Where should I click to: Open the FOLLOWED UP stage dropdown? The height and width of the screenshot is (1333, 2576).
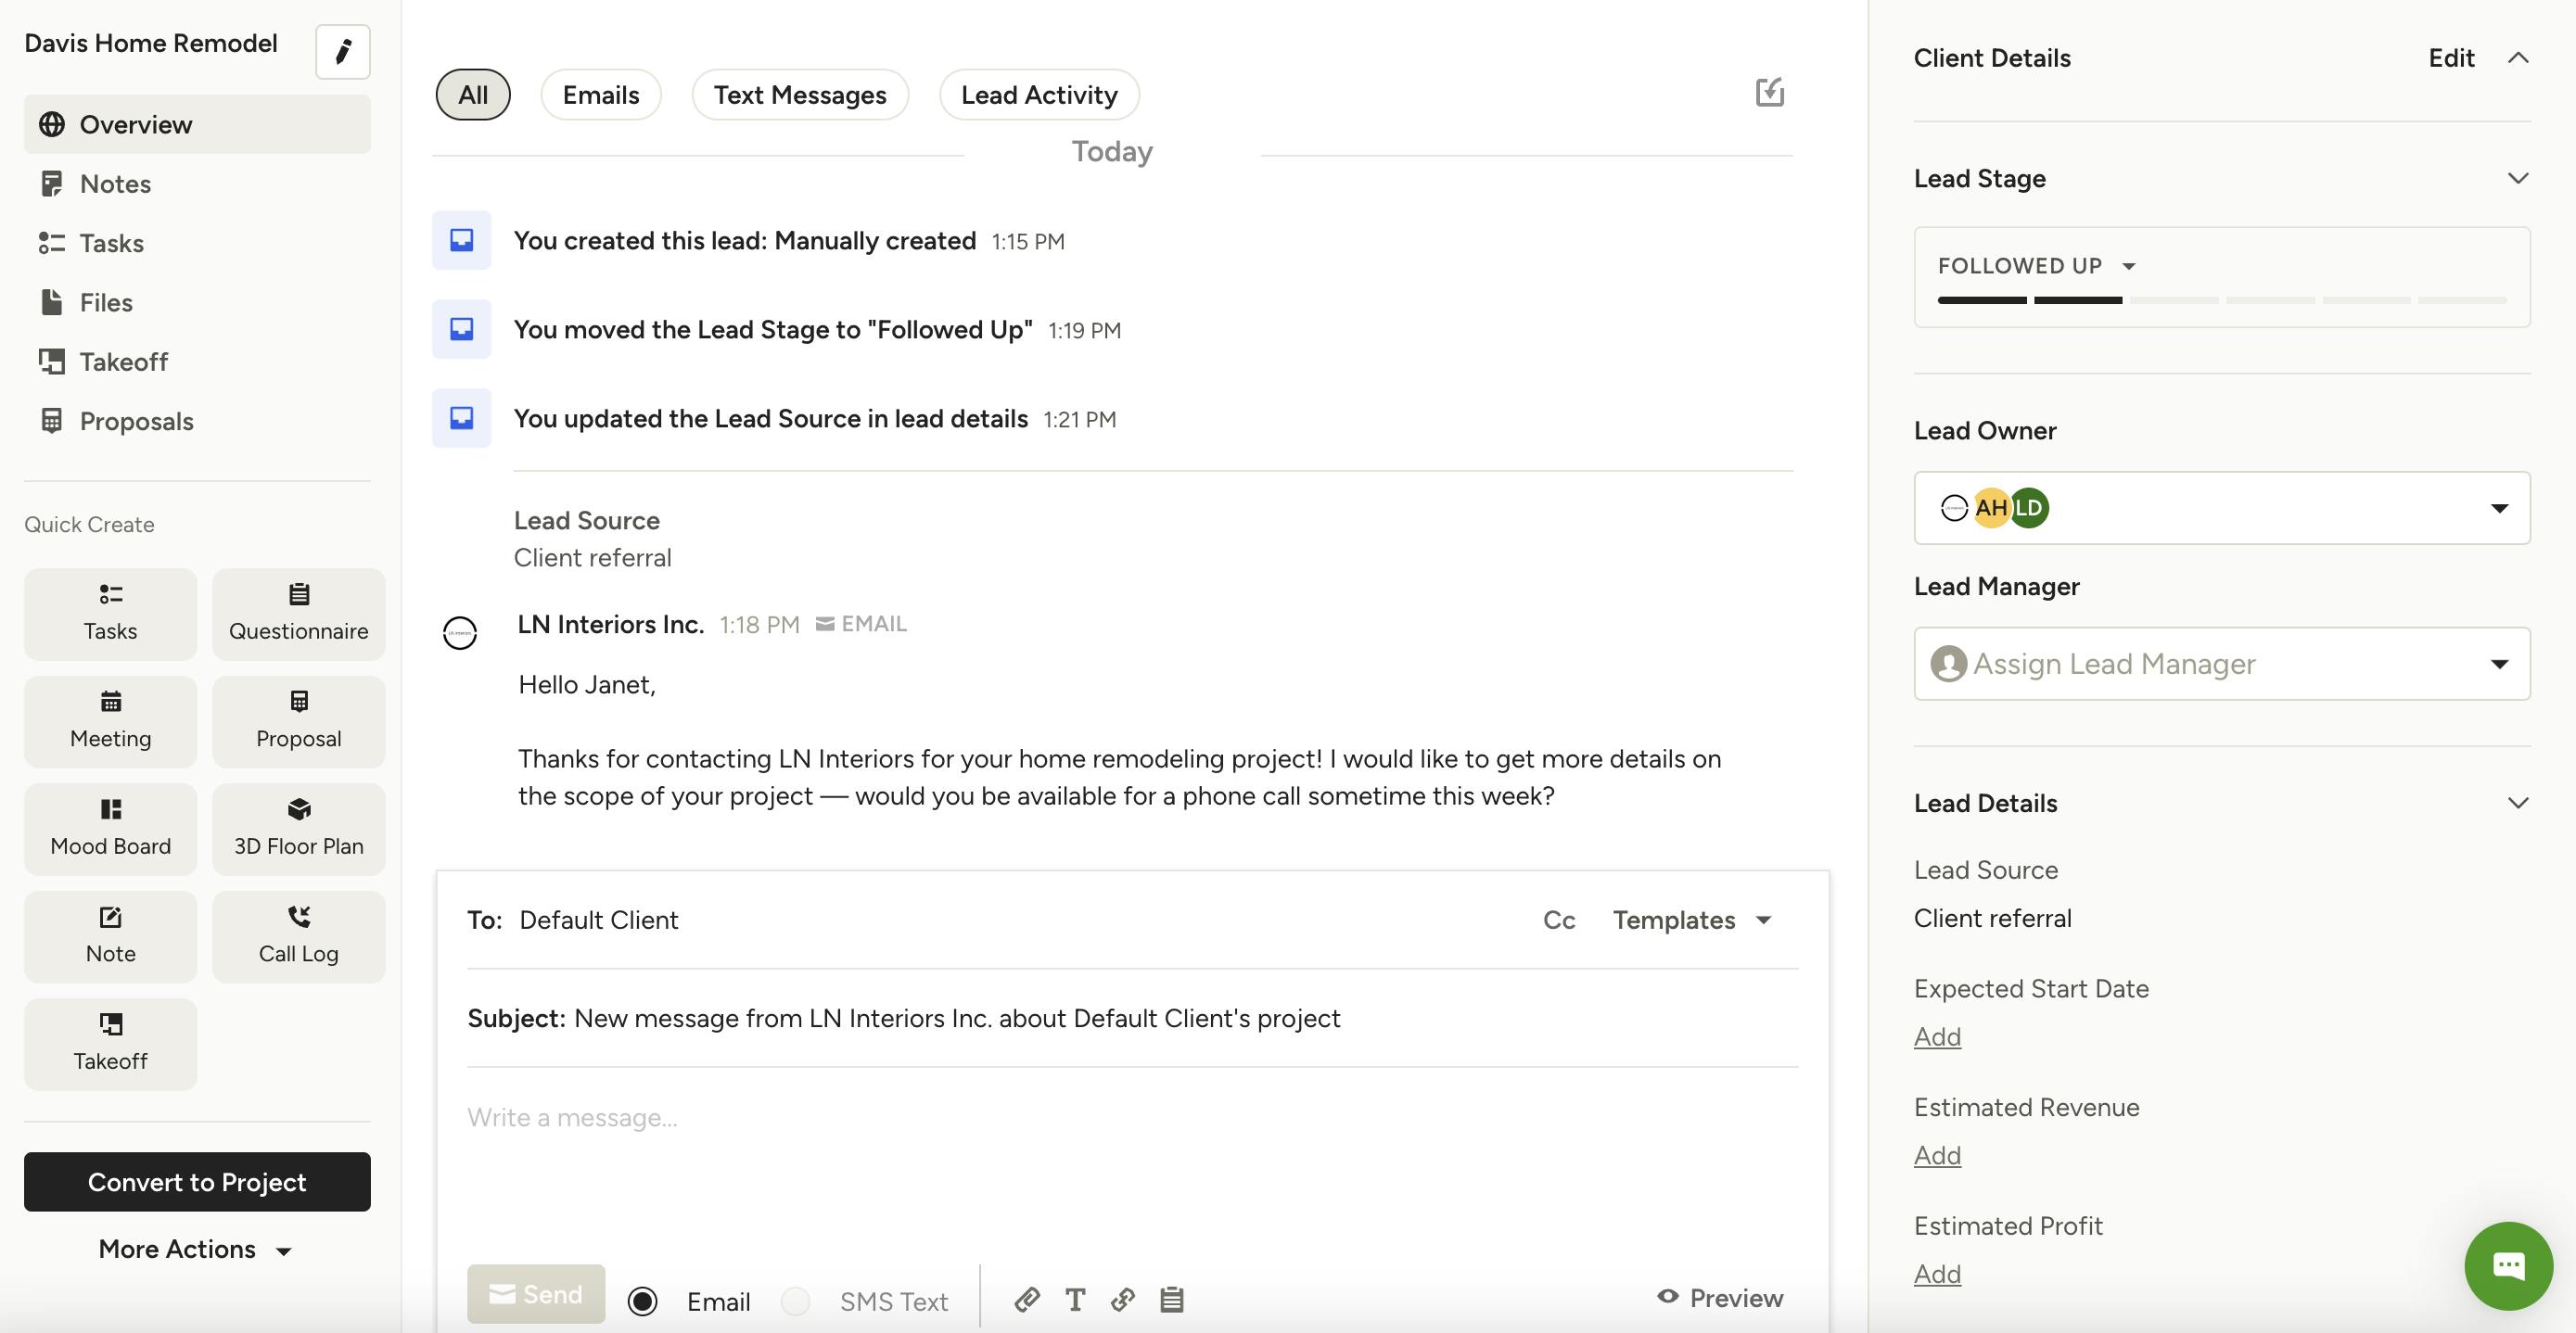pos(2037,266)
